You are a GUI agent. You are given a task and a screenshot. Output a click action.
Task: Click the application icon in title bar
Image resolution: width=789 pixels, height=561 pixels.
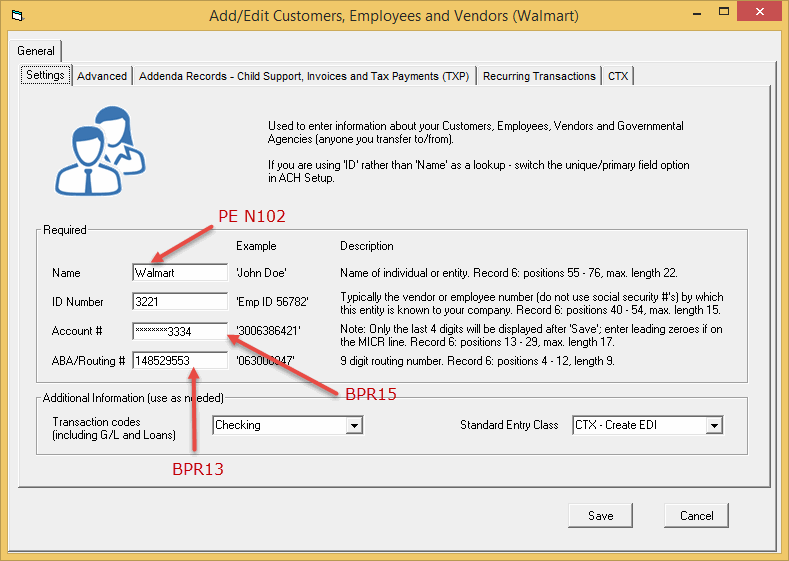point(14,16)
